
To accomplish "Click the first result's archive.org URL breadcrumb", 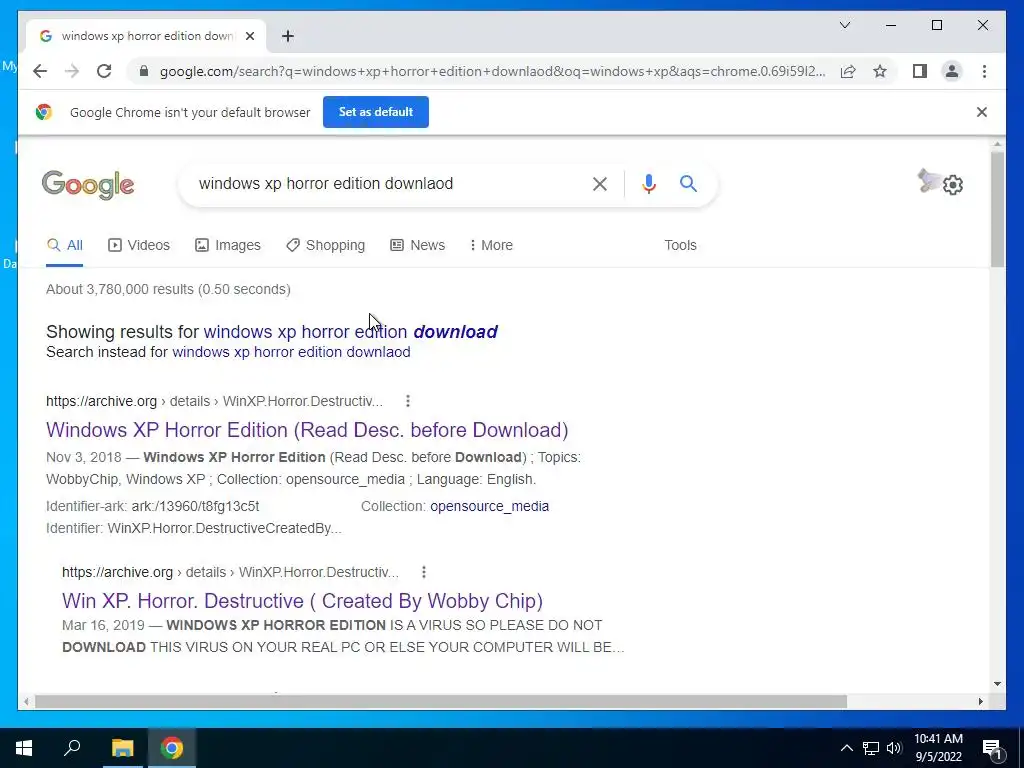I will pos(214,401).
